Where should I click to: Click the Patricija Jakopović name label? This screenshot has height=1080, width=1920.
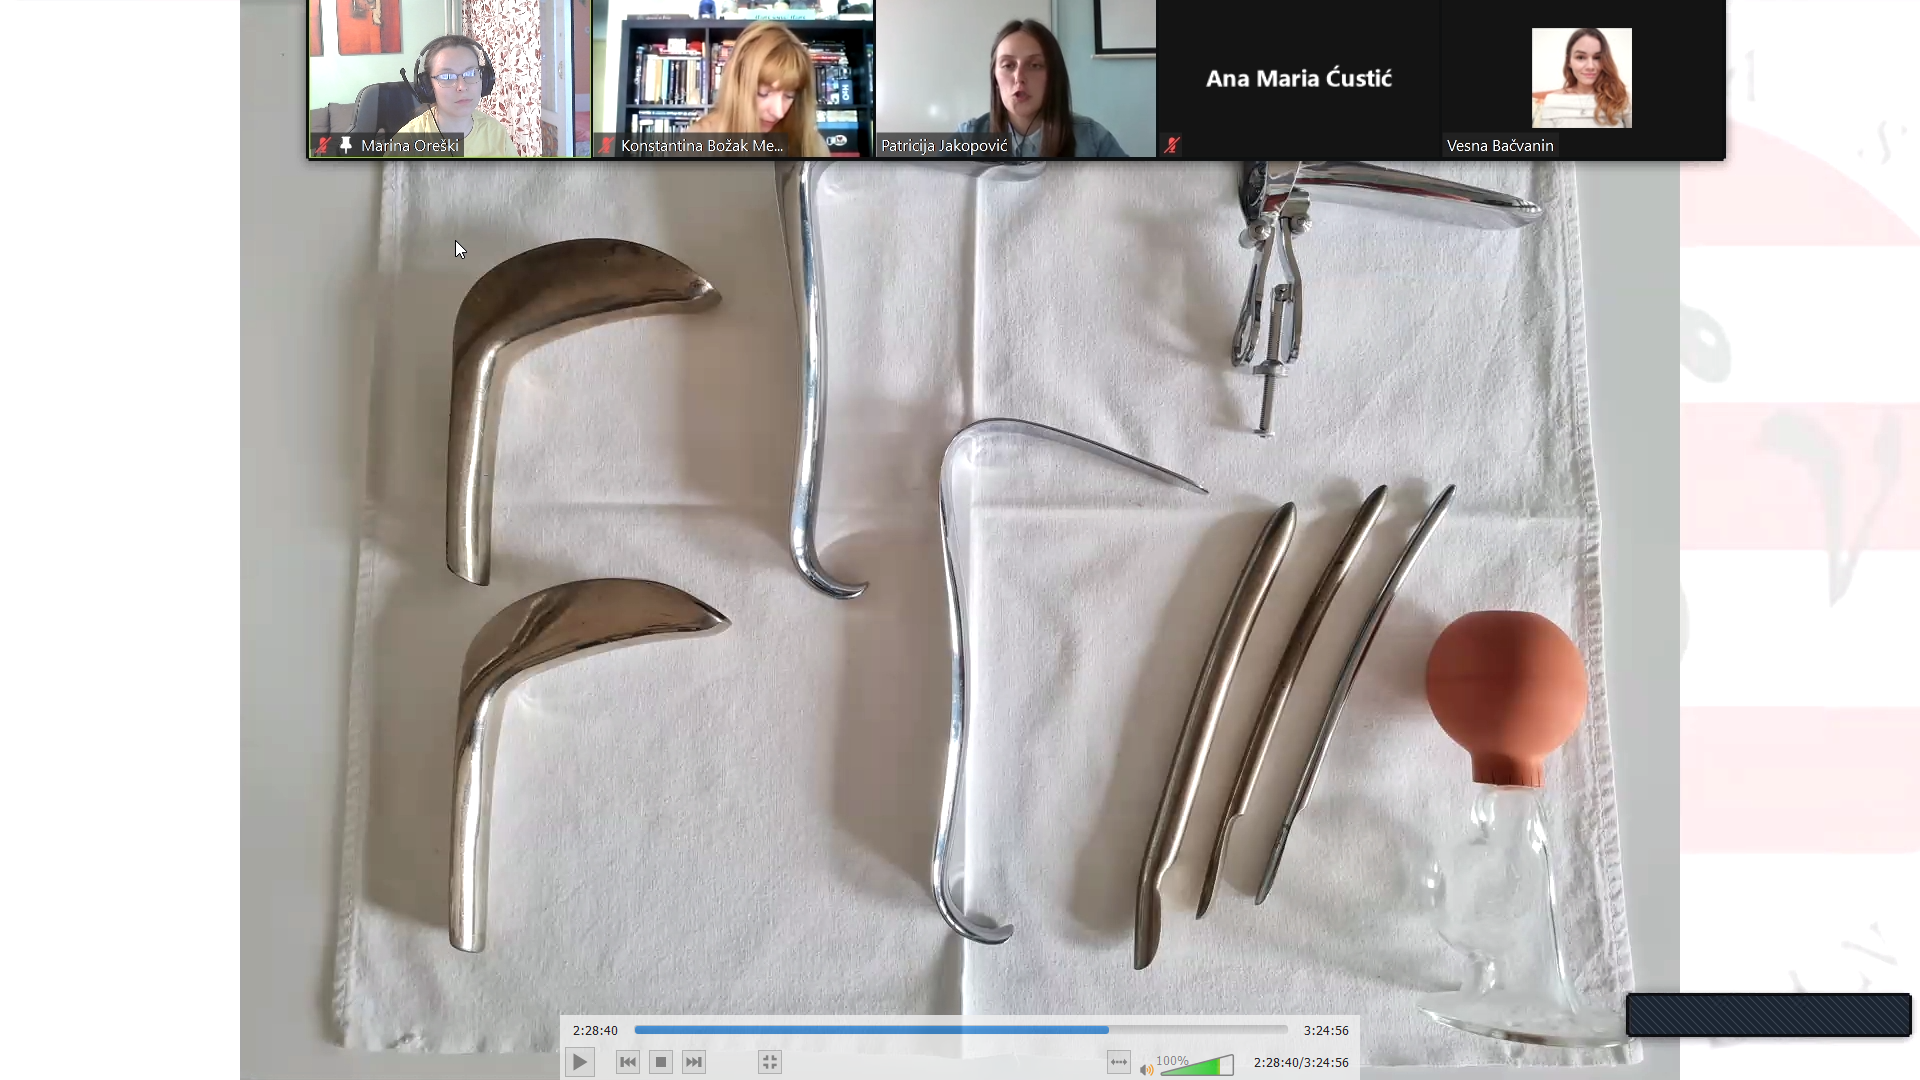click(944, 146)
